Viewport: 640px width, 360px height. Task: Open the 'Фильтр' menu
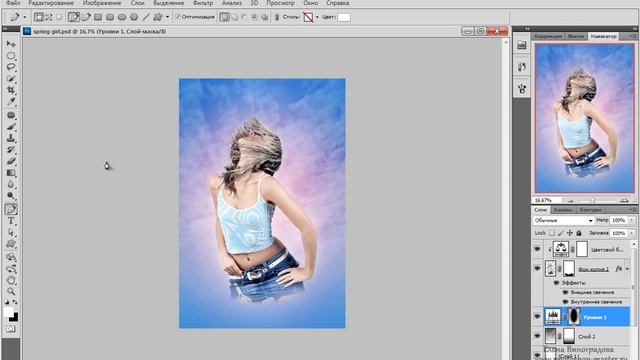tap(203, 3)
